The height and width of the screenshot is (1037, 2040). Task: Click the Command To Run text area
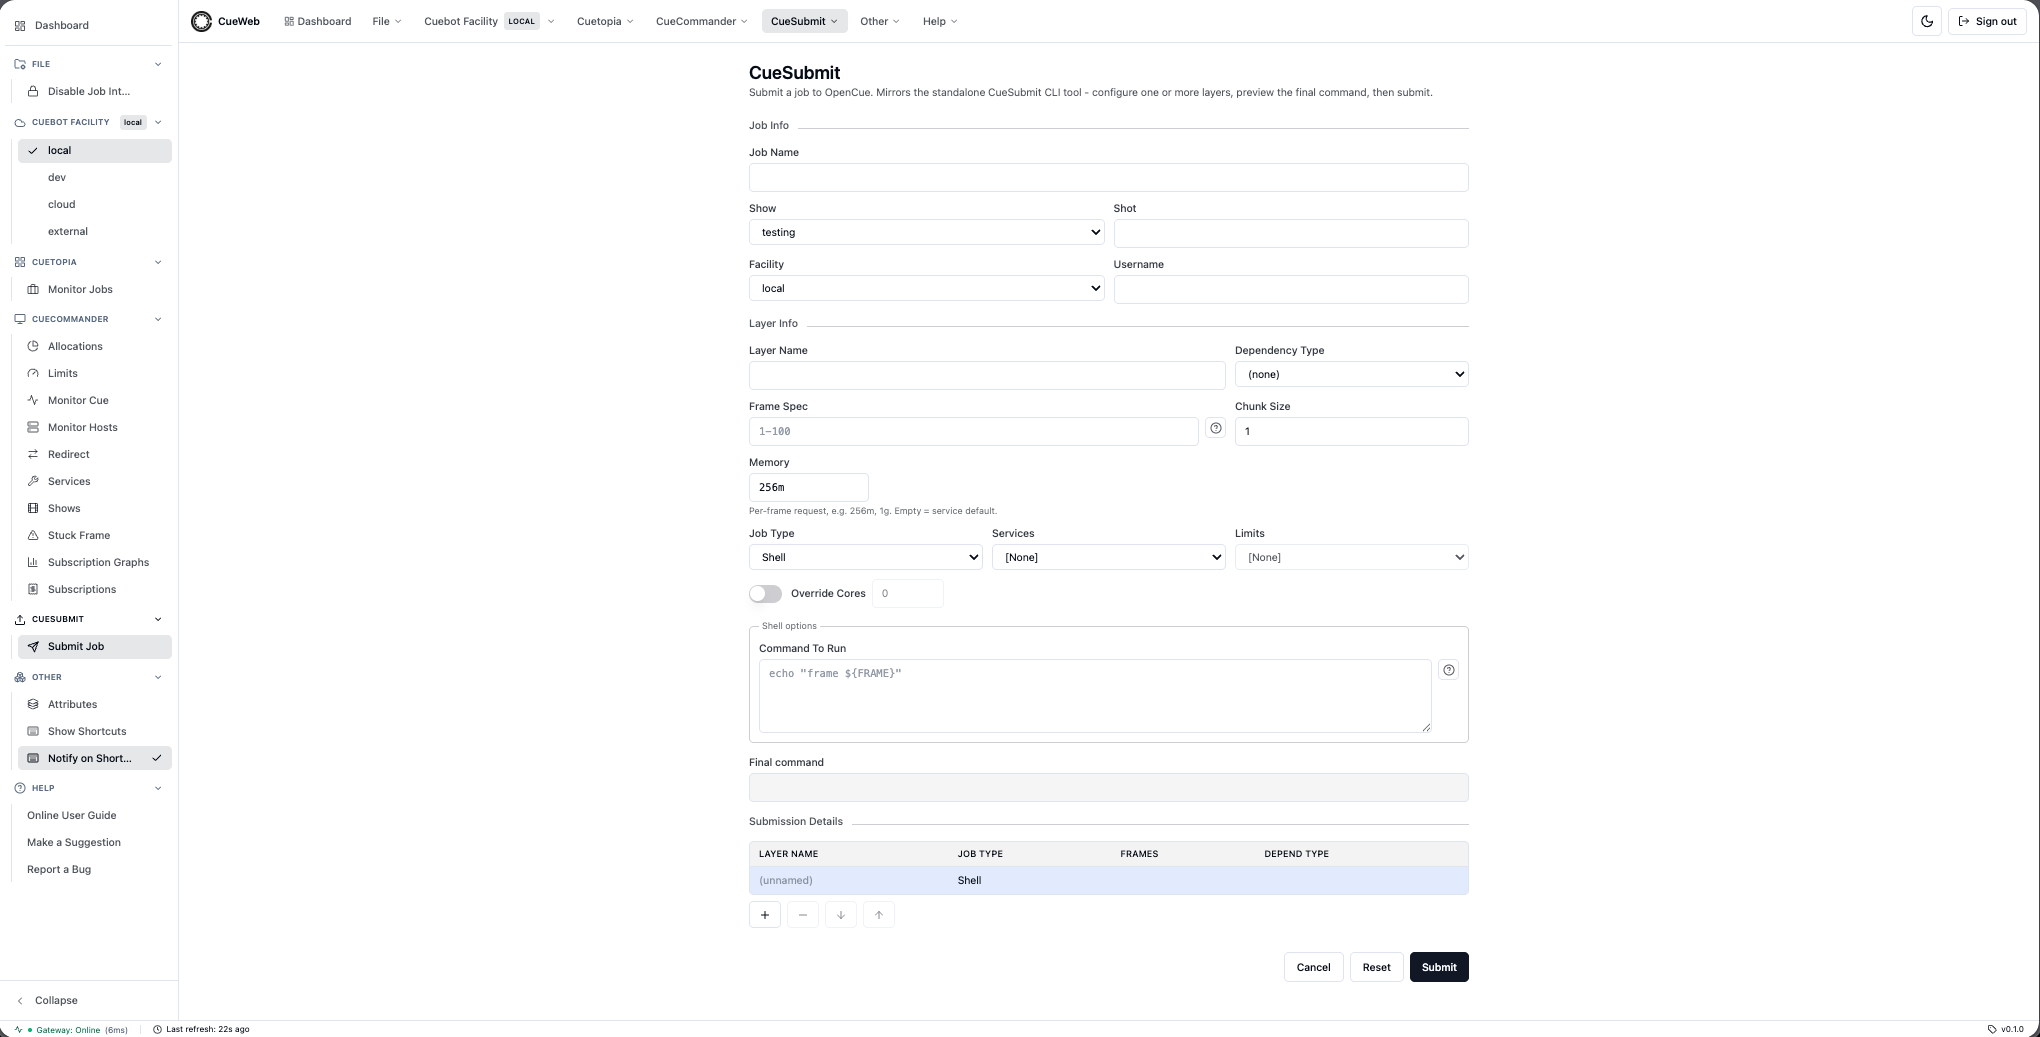(x=1095, y=695)
